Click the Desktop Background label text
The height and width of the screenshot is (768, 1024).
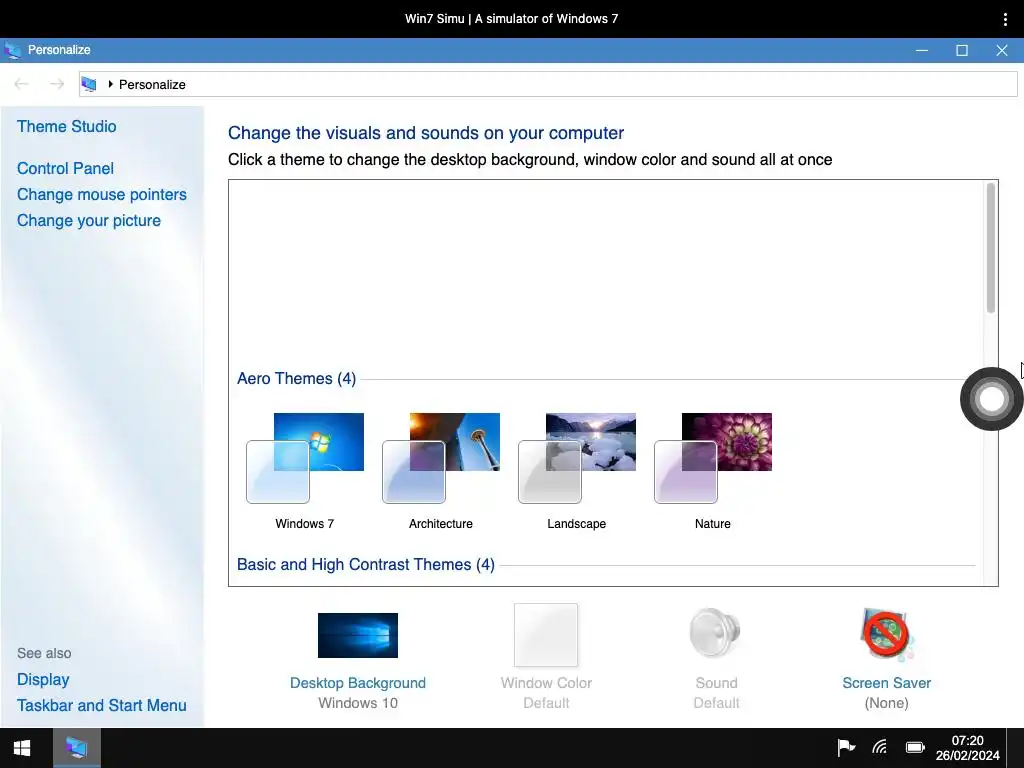[358, 682]
